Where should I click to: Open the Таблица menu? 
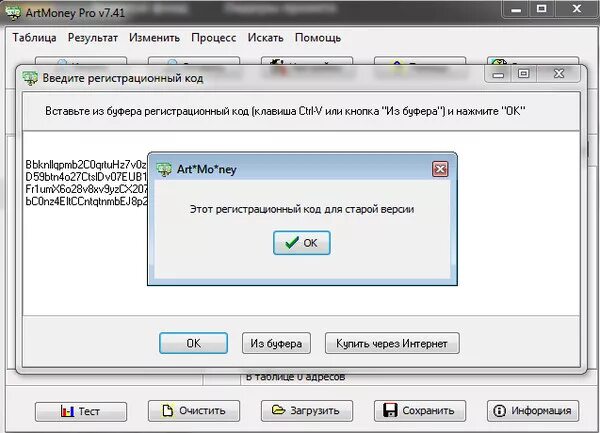click(x=34, y=38)
